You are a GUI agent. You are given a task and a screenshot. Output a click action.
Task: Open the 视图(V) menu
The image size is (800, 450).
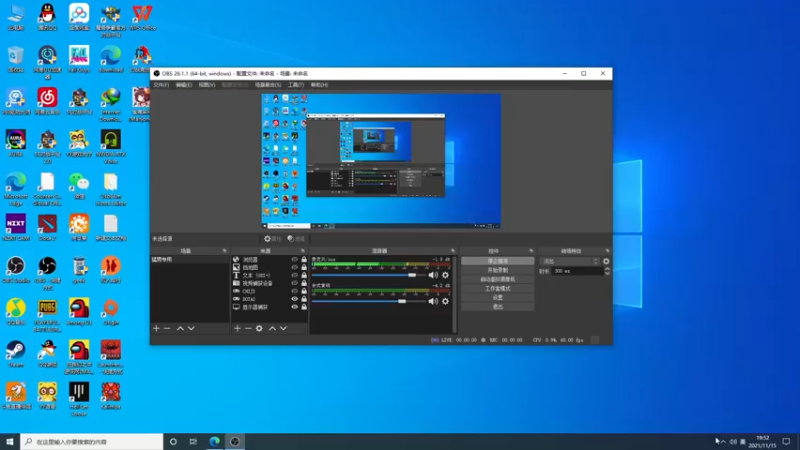coord(207,85)
